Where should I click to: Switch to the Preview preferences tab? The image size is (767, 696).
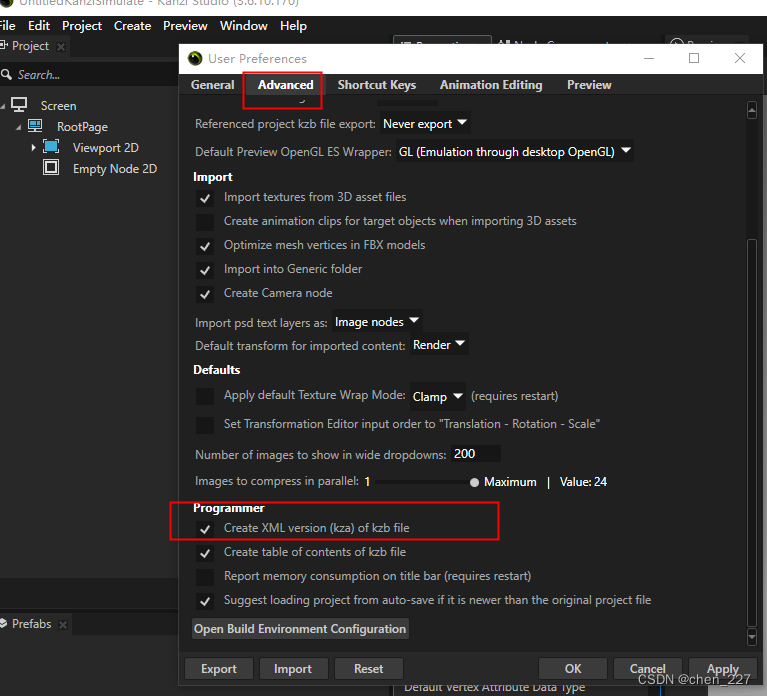(589, 85)
